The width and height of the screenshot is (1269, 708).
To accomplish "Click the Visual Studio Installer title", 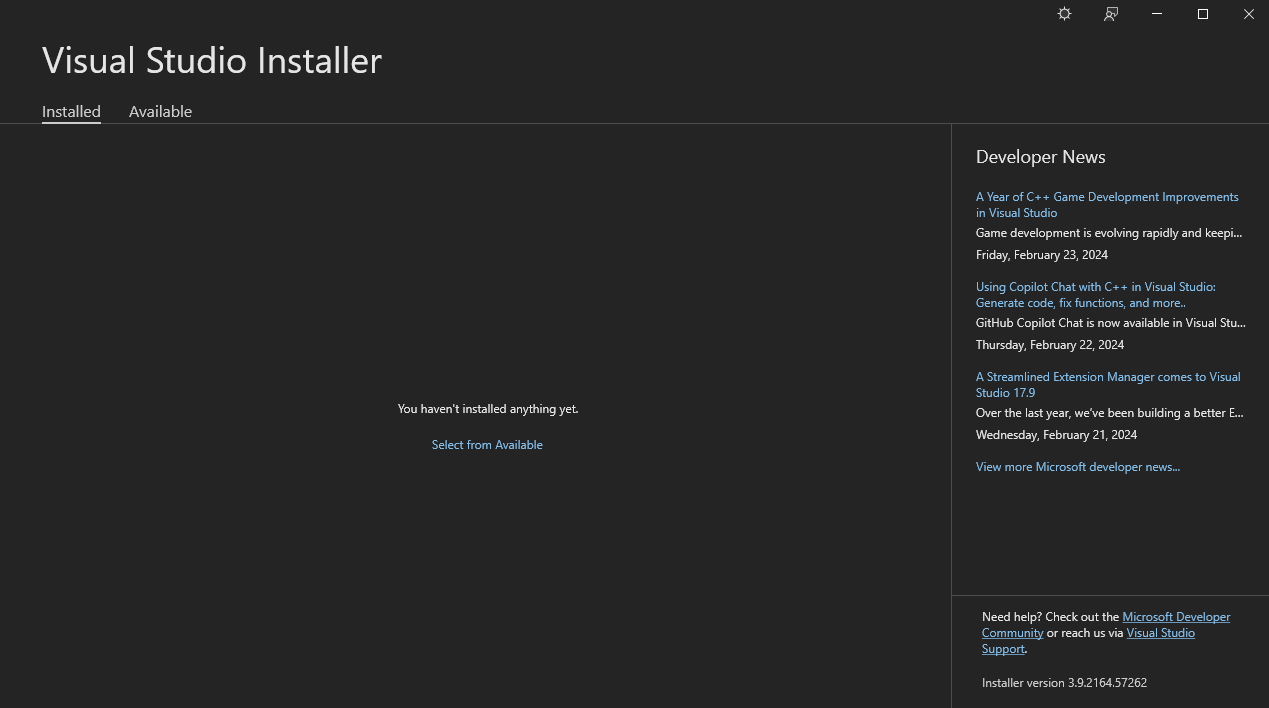I will coord(212,61).
